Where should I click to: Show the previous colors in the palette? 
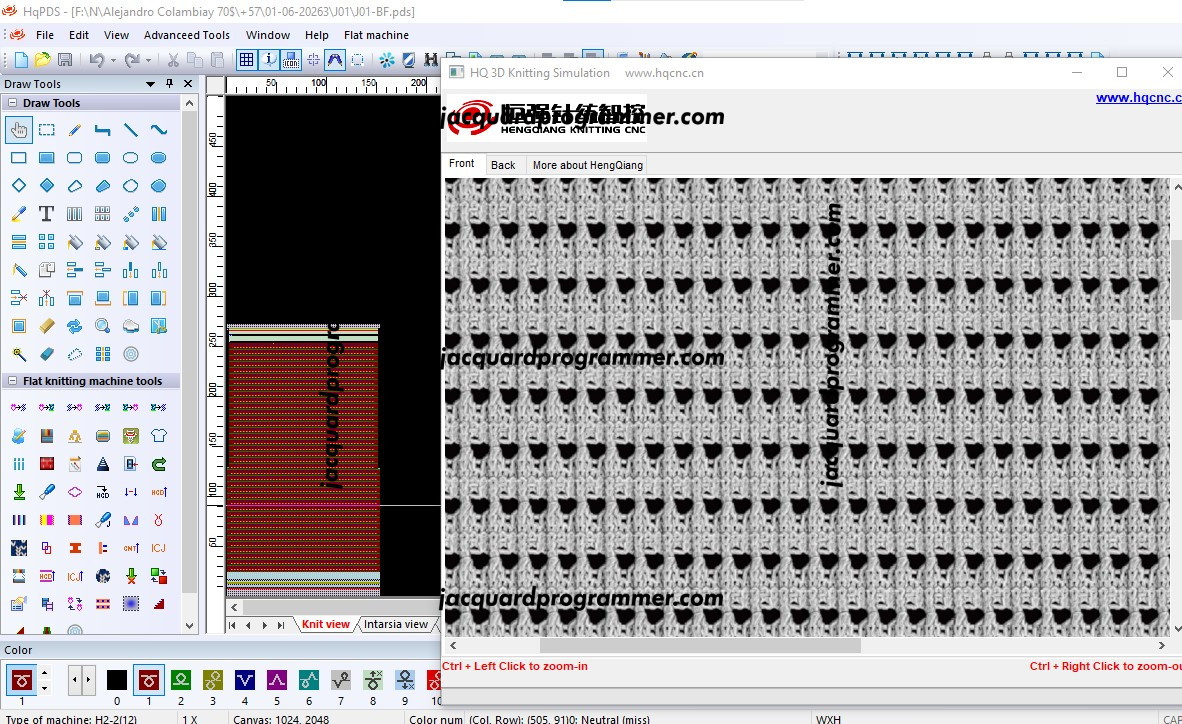coord(75,680)
